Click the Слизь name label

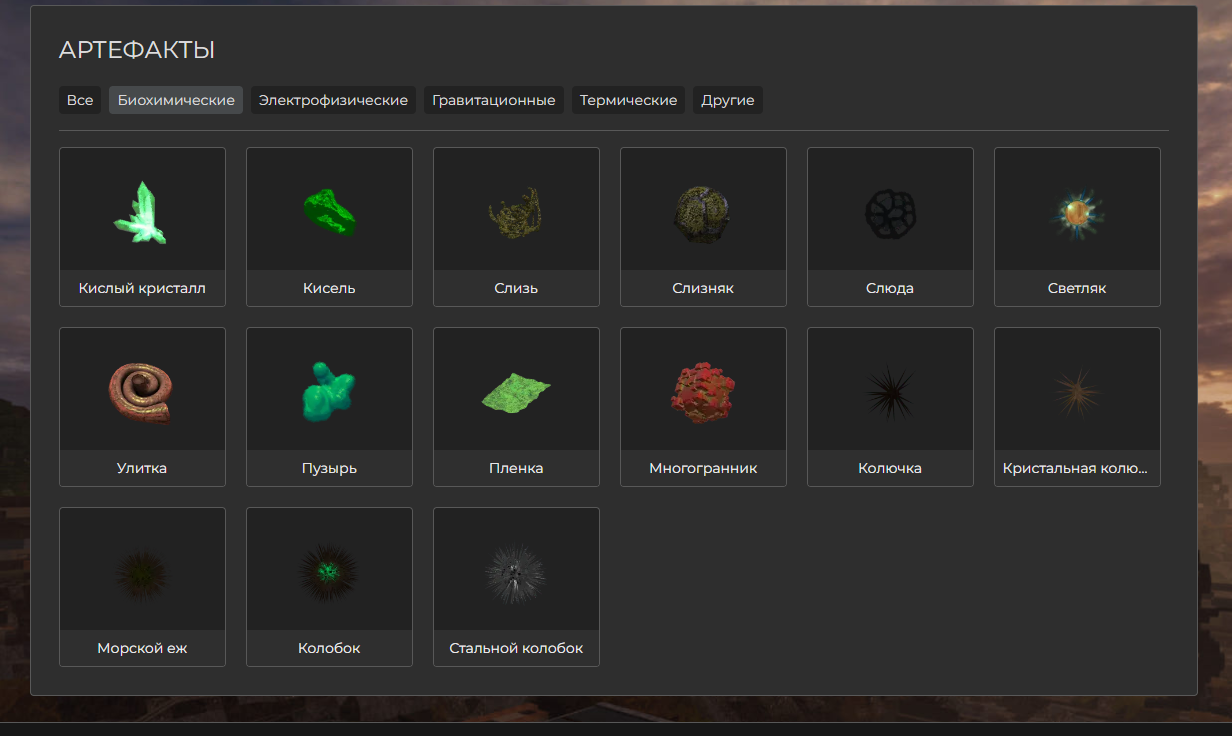pyautogui.click(x=516, y=288)
